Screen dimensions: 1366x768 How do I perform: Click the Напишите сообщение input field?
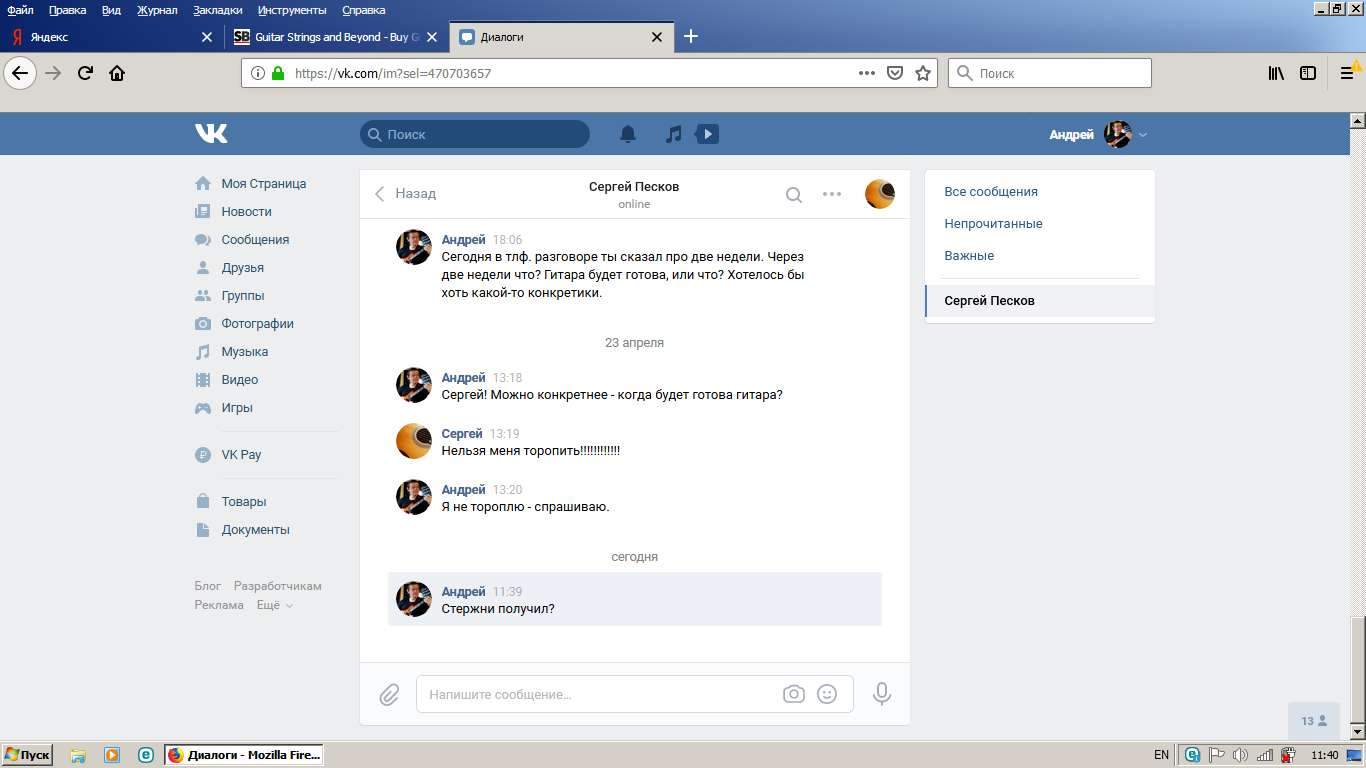point(600,694)
